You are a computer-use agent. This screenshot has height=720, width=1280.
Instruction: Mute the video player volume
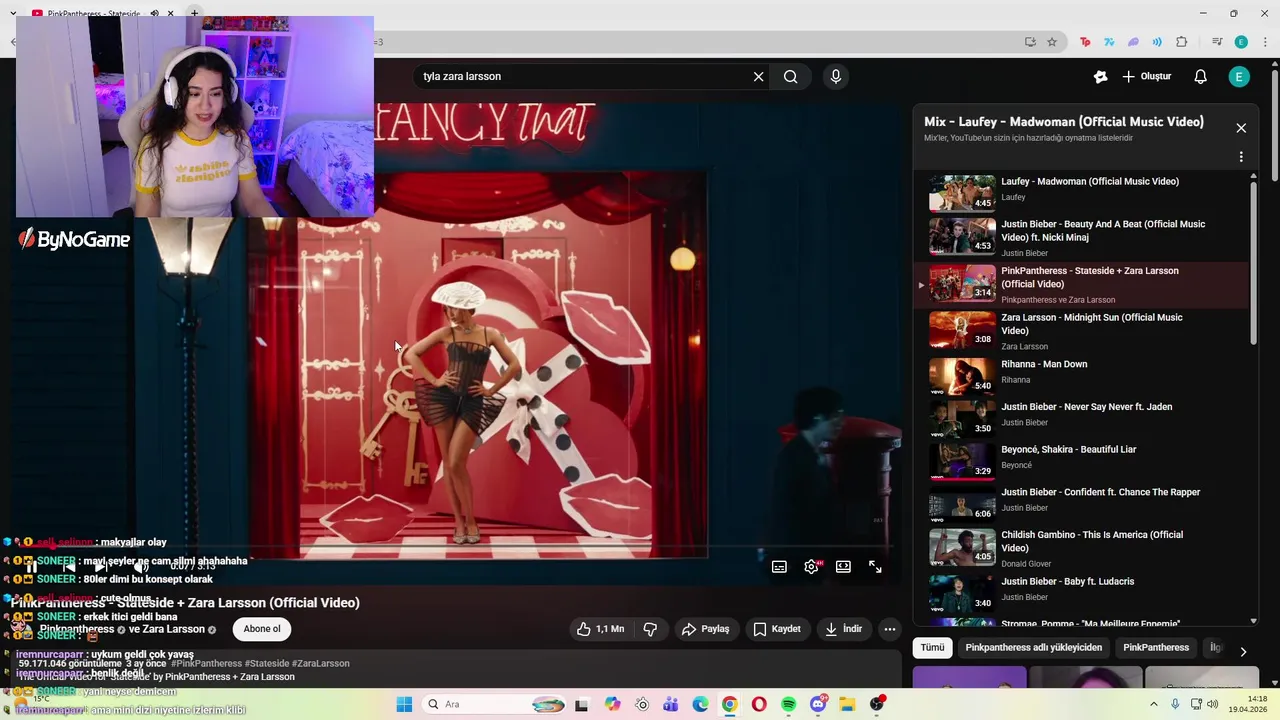[141, 567]
